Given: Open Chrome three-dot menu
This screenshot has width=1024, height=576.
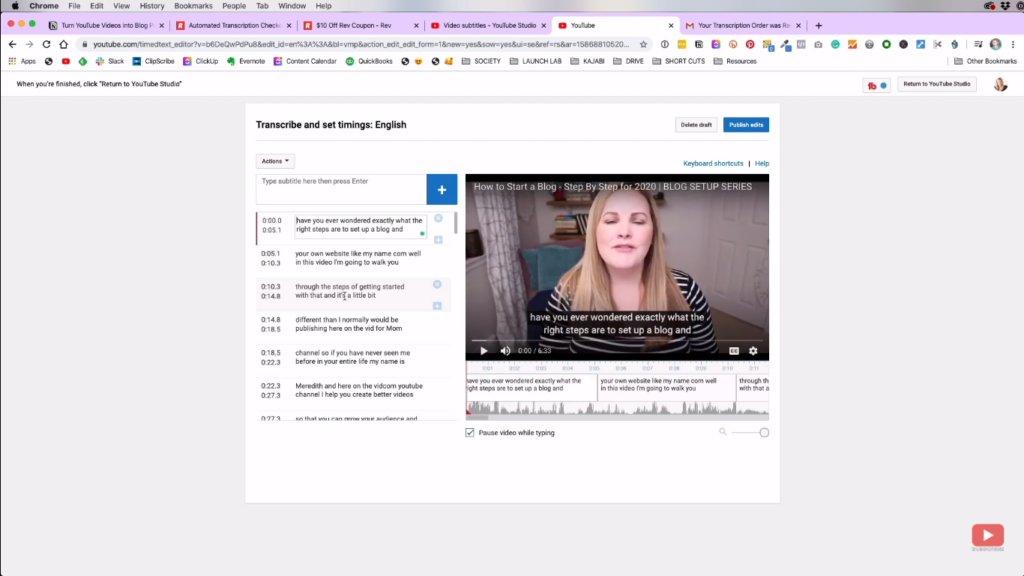Looking at the screenshot, I should [1013, 44].
